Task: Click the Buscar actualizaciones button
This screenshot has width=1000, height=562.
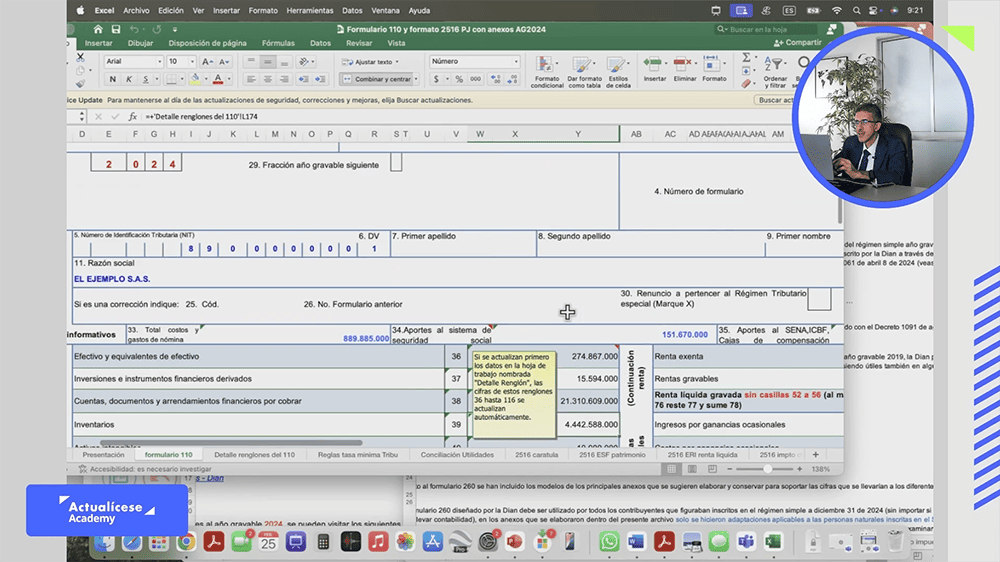Action: 774,100
